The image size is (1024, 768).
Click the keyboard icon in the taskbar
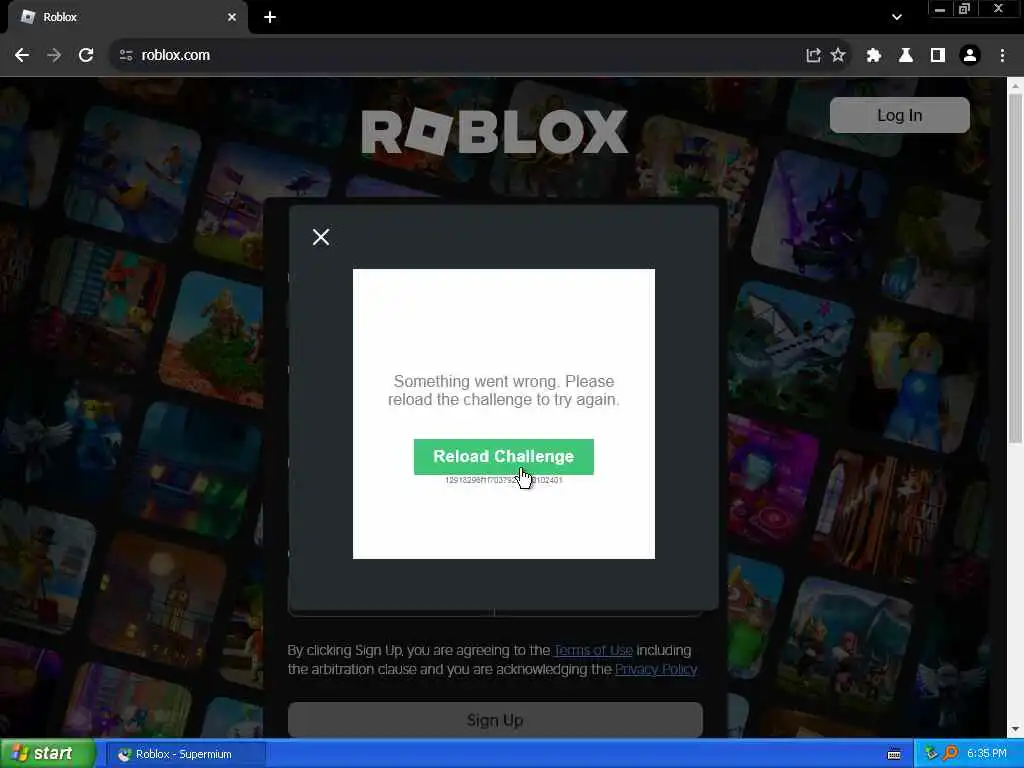coord(894,754)
